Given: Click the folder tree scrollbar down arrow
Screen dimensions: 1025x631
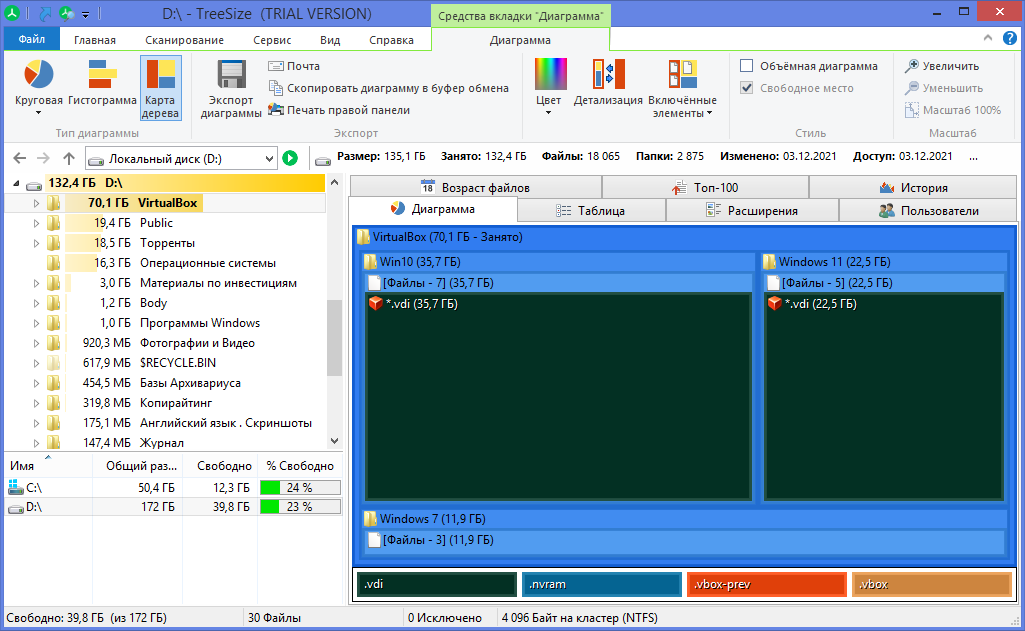Looking at the screenshot, I should point(335,441).
